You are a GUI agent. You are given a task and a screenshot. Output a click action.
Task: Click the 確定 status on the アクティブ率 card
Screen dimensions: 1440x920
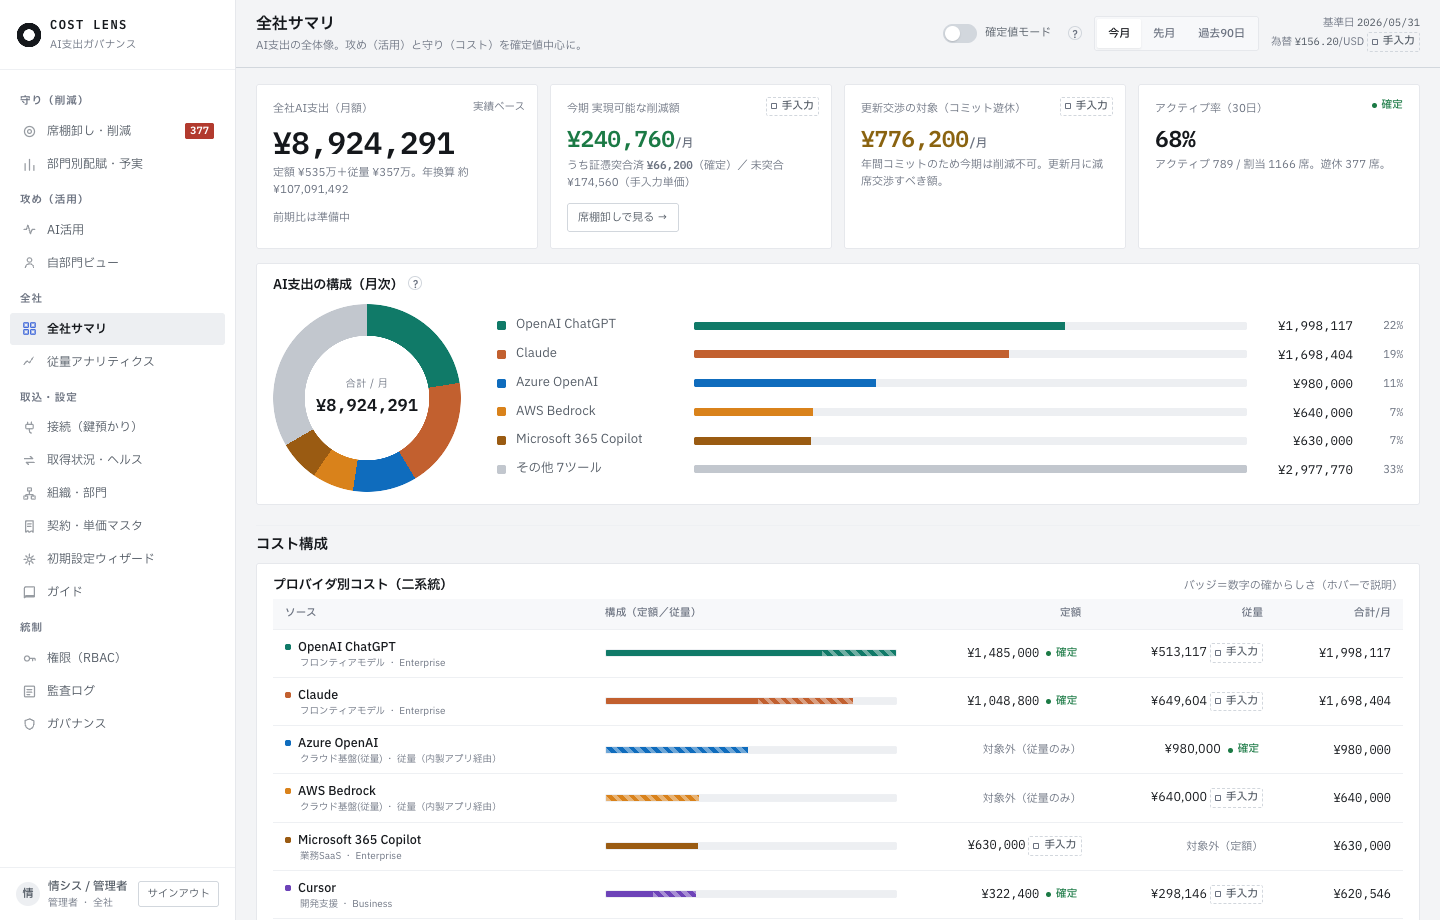(1387, 105)
